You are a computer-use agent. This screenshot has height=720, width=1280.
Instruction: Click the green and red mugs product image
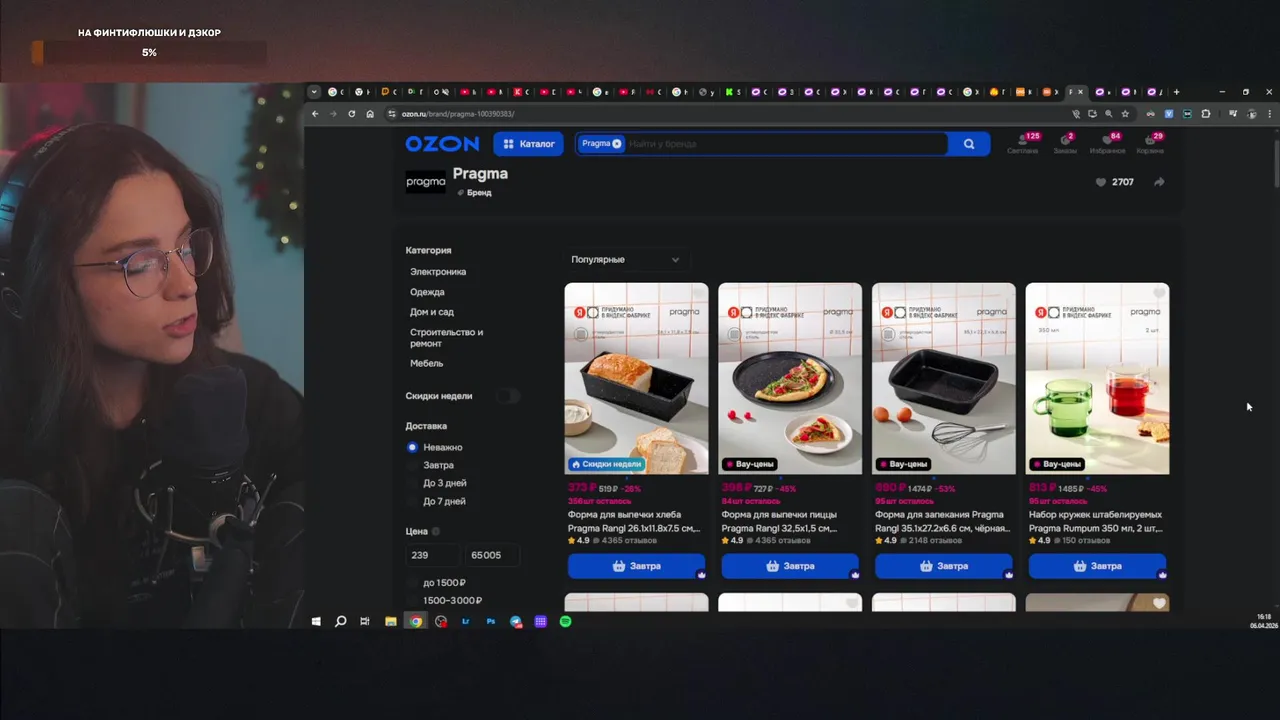(1097, 378)
